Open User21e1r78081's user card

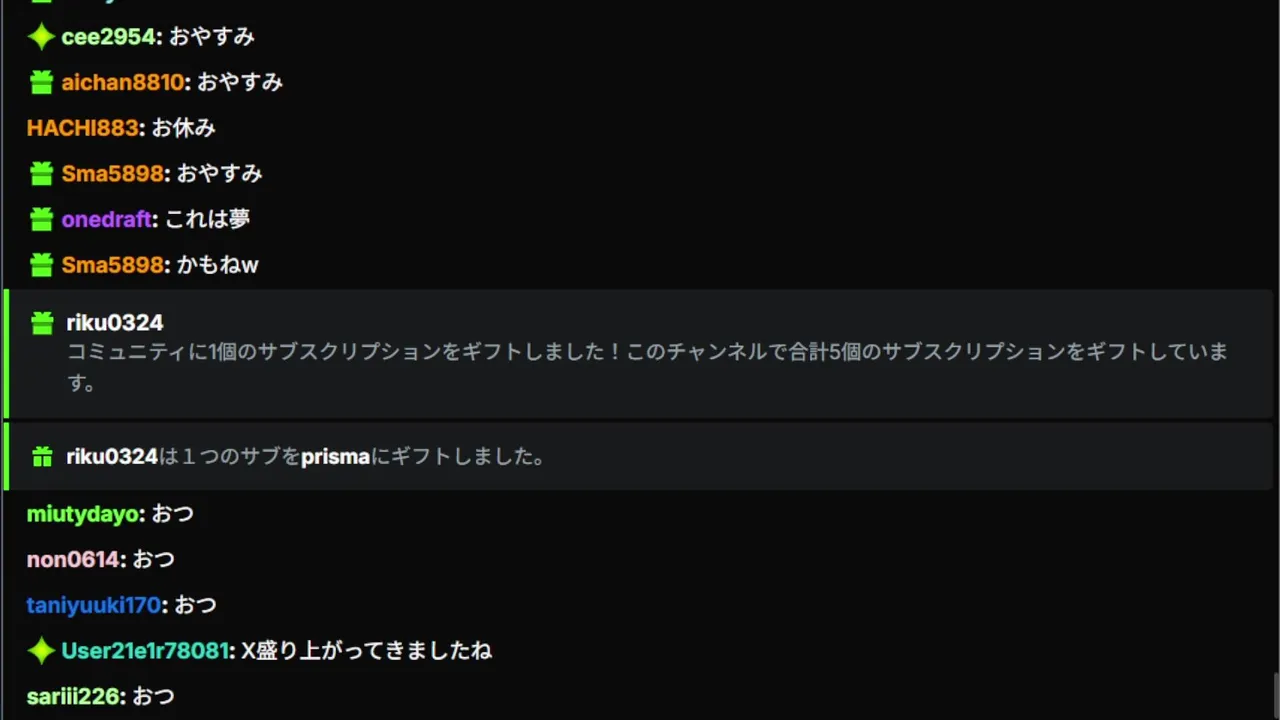(x=145, y=651)
